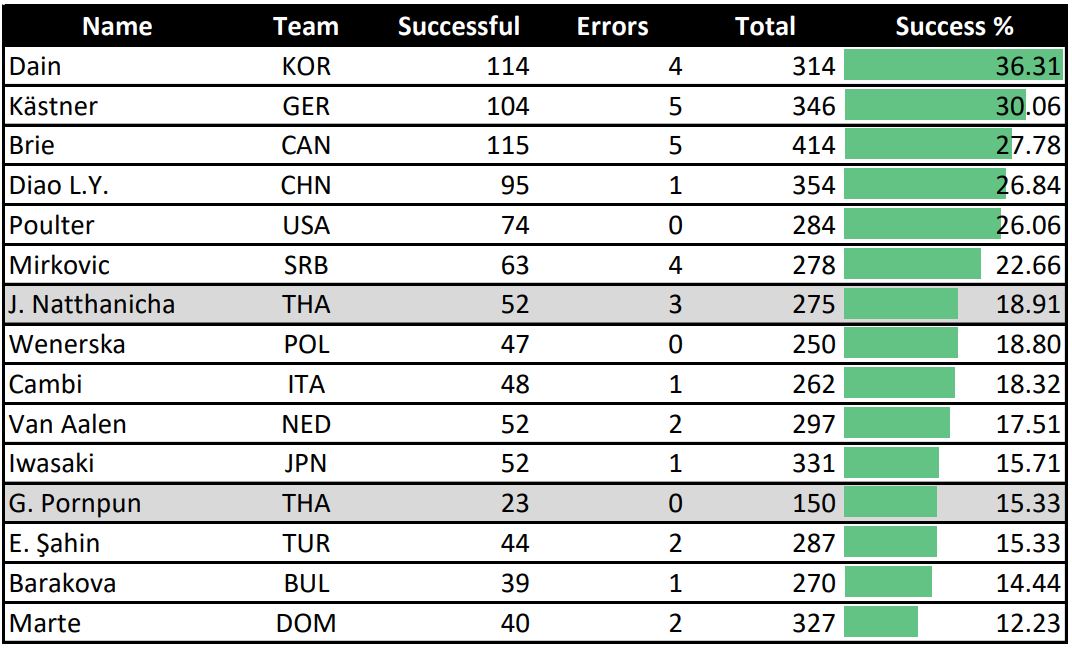
Task: Select the Dain name cell
Action: [x=35, y=66]
